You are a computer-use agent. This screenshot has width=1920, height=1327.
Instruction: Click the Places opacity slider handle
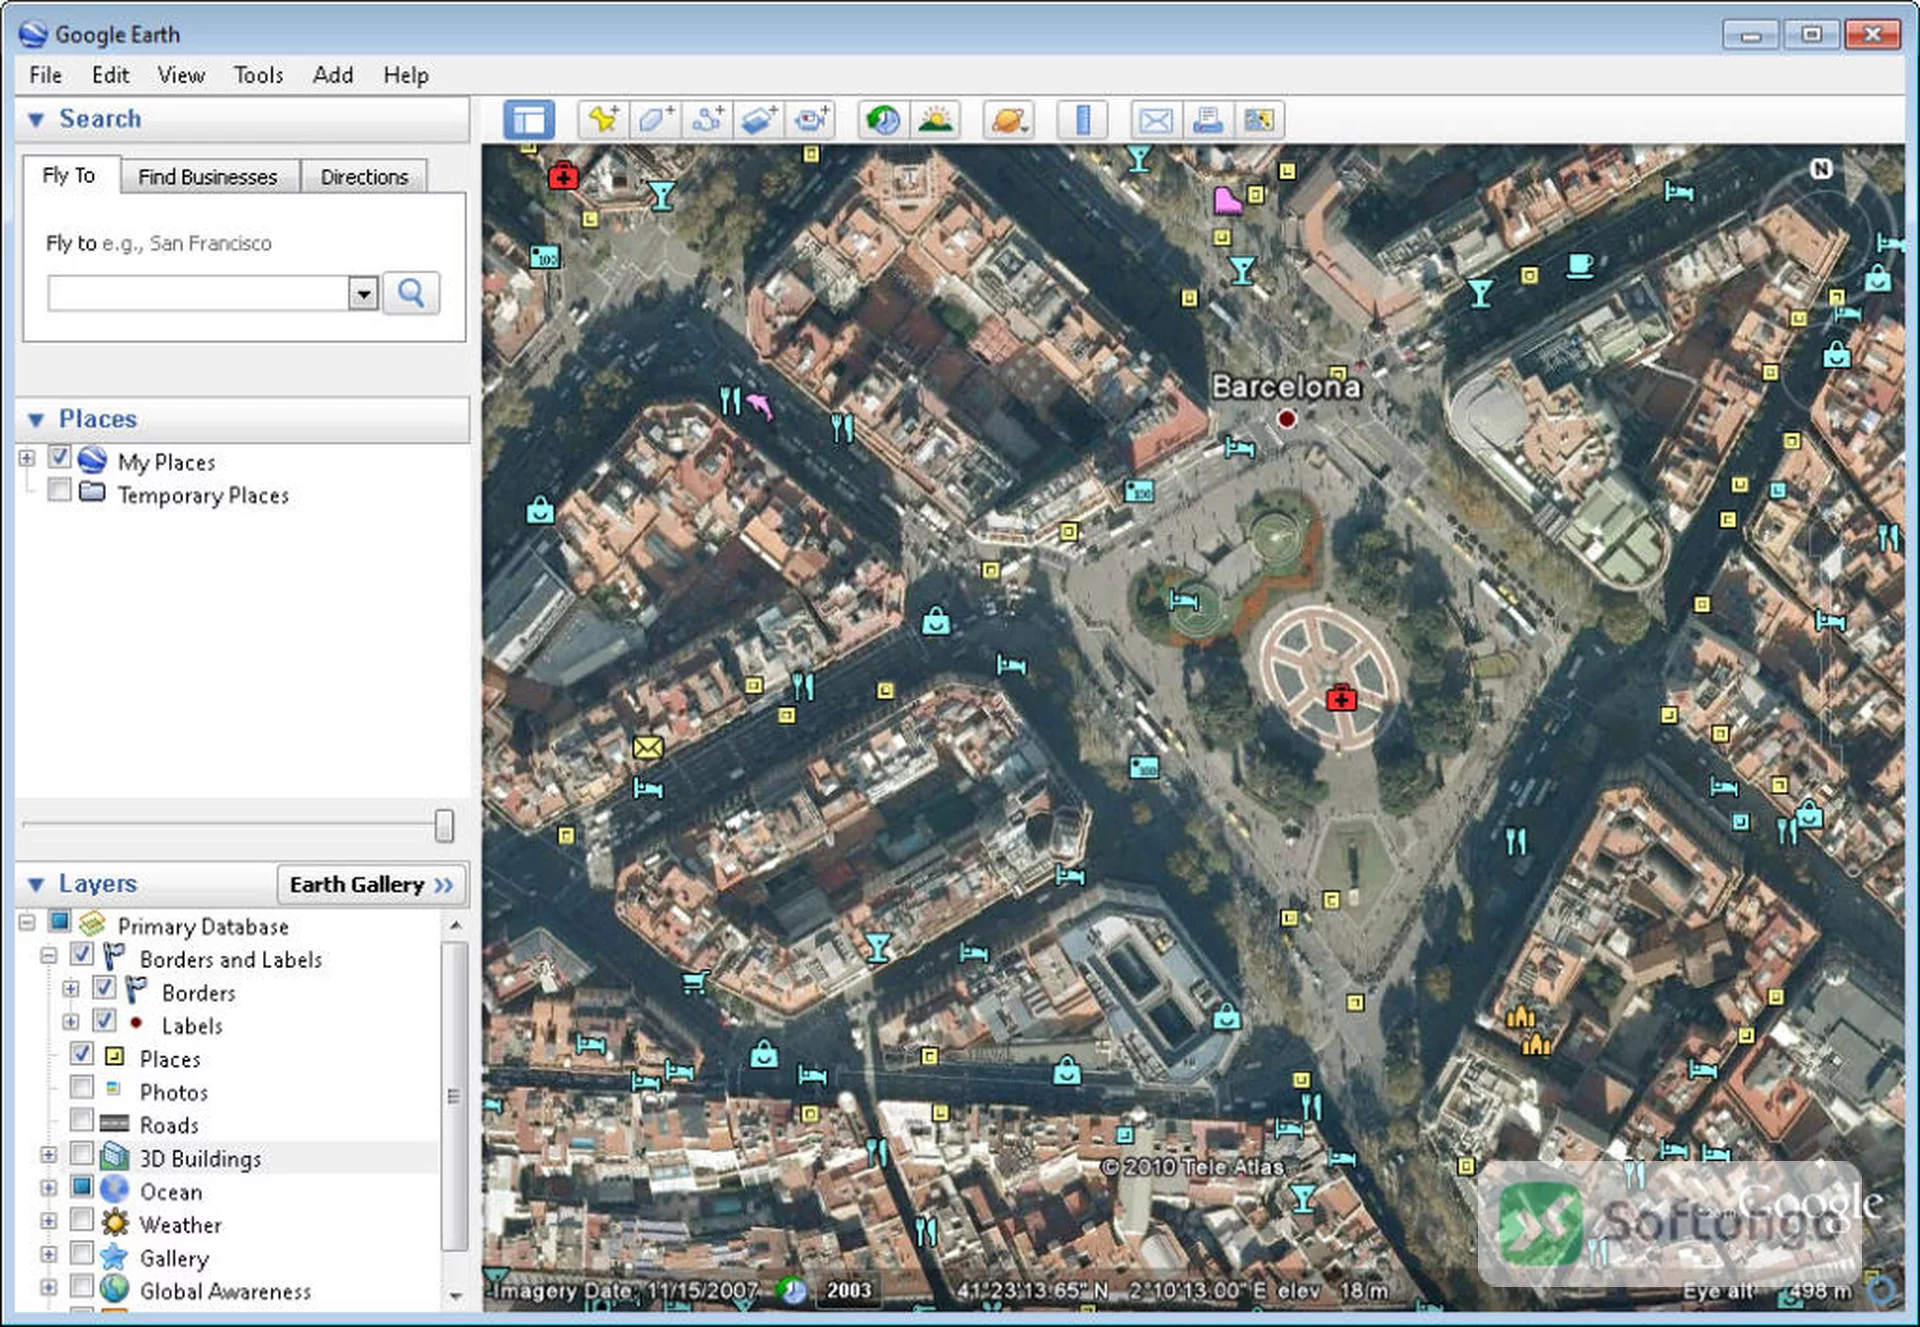point(444,825)
